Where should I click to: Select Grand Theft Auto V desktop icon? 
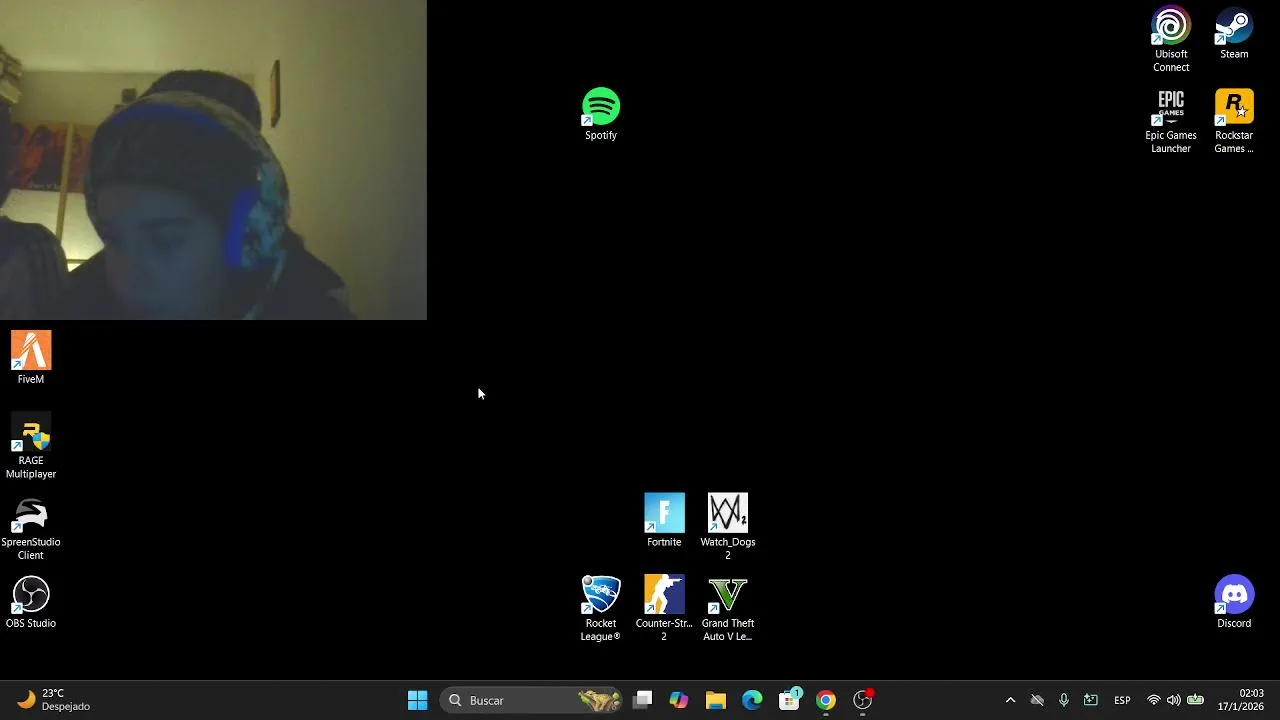pyautogui.click(x=728, y=608)
